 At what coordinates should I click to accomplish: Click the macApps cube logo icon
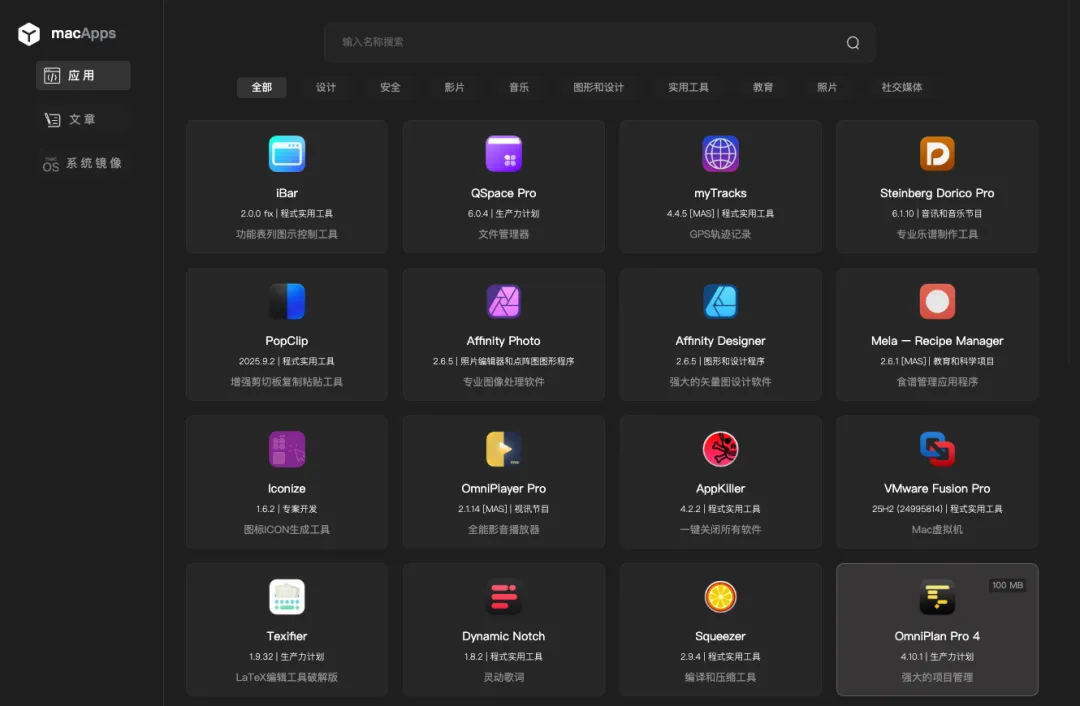coord(29,34)
